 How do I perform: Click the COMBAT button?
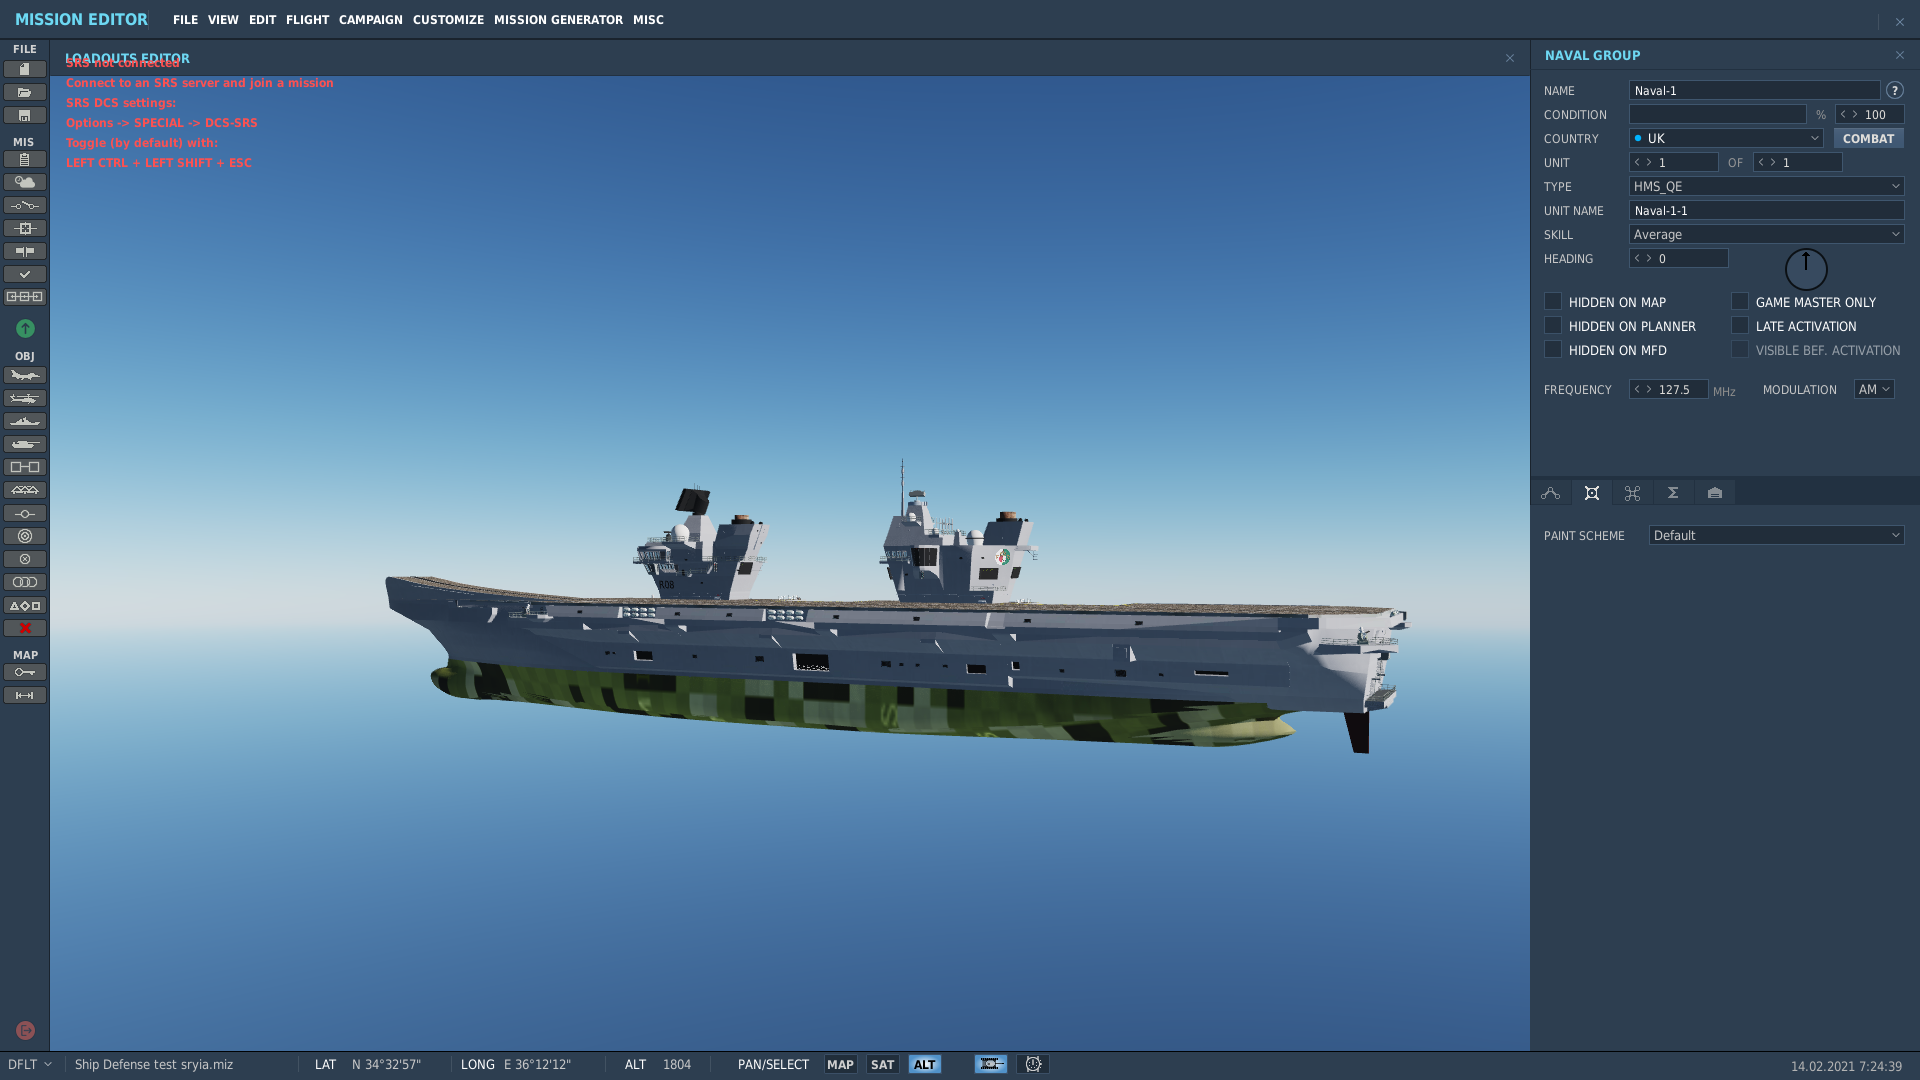[1868, 138]
